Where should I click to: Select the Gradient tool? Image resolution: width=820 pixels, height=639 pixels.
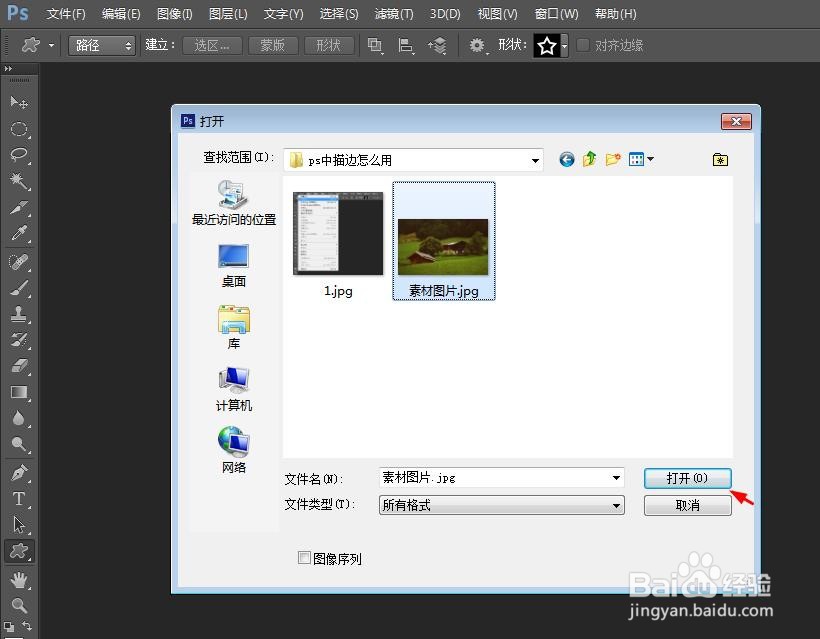19,392
